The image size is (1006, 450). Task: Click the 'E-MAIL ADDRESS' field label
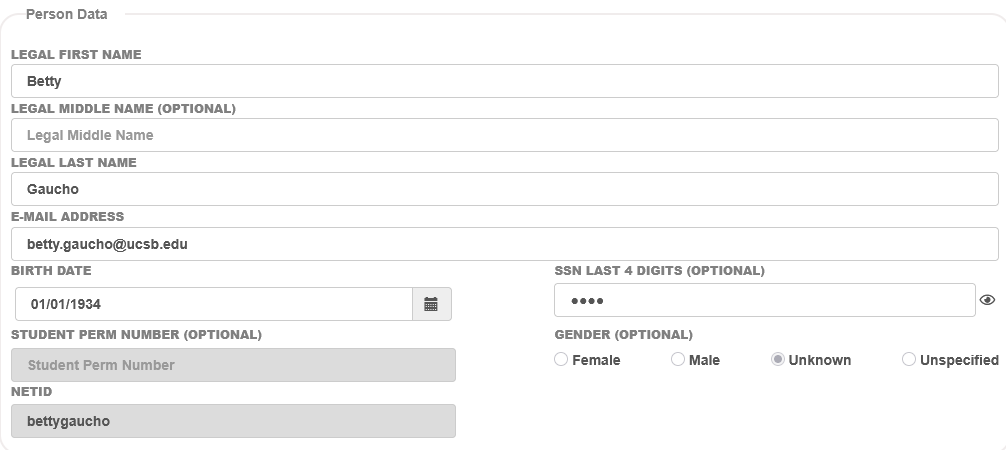[x=67, y=217]
